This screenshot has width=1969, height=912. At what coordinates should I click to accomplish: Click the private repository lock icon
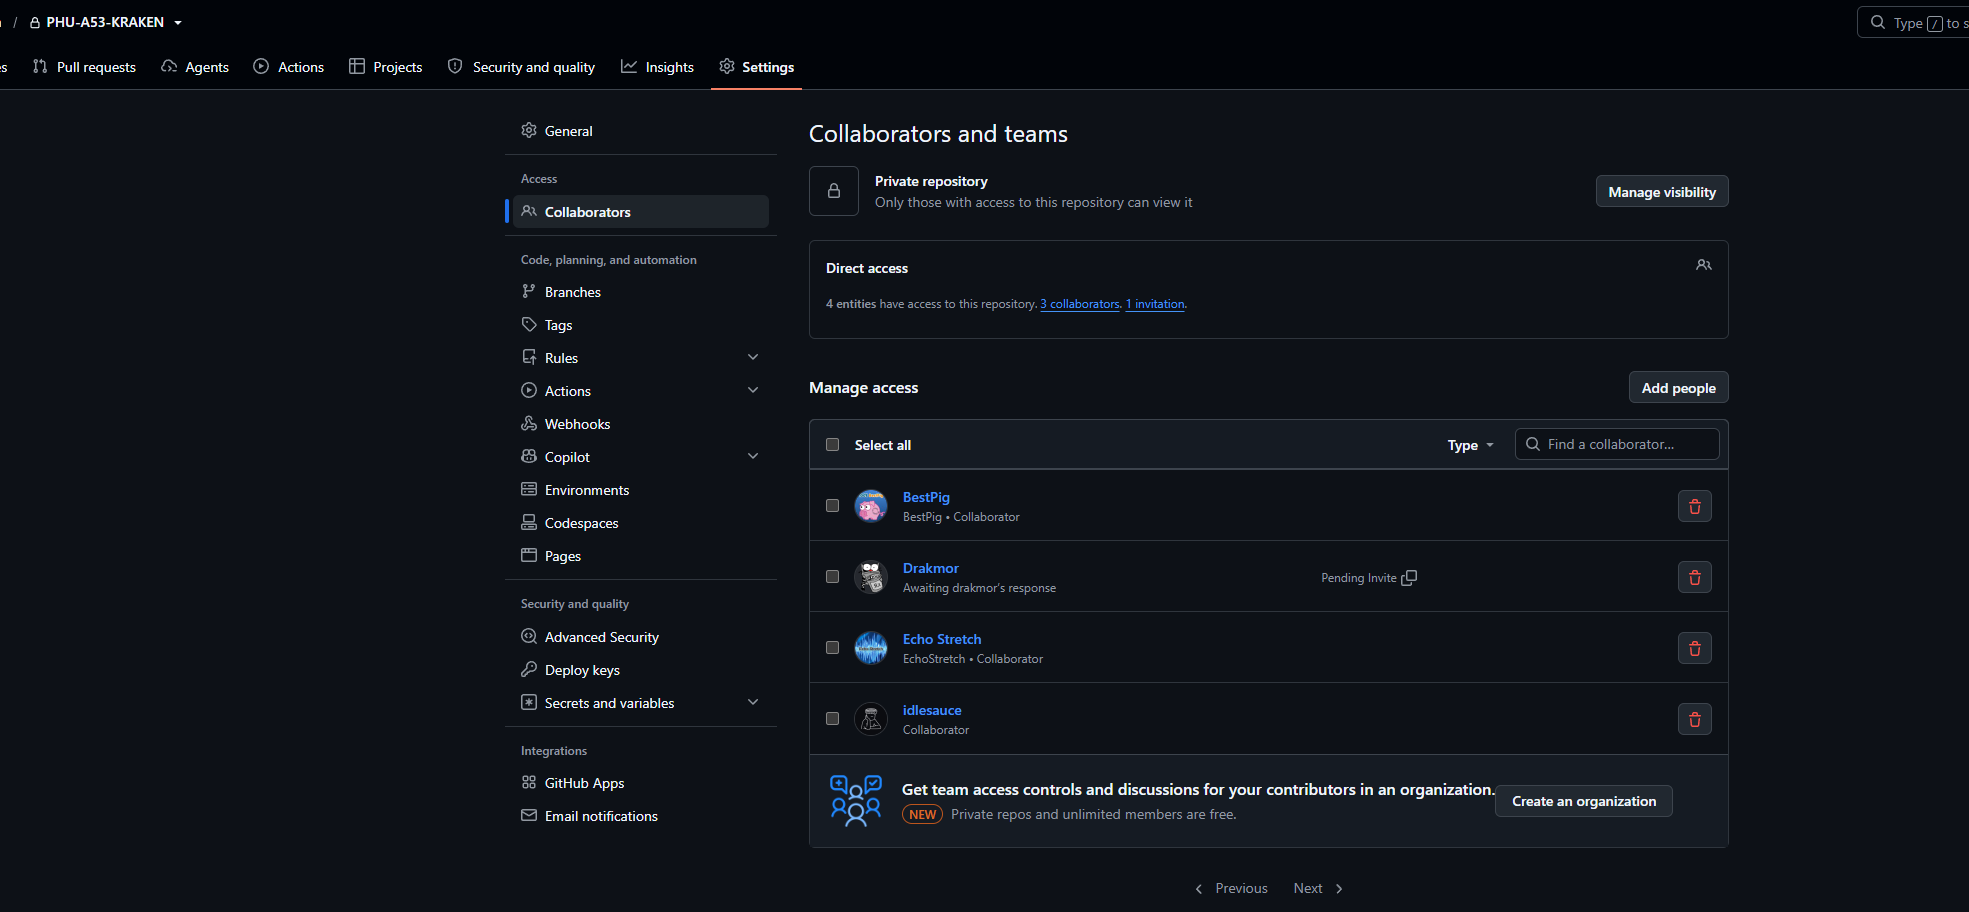[834, 191]
